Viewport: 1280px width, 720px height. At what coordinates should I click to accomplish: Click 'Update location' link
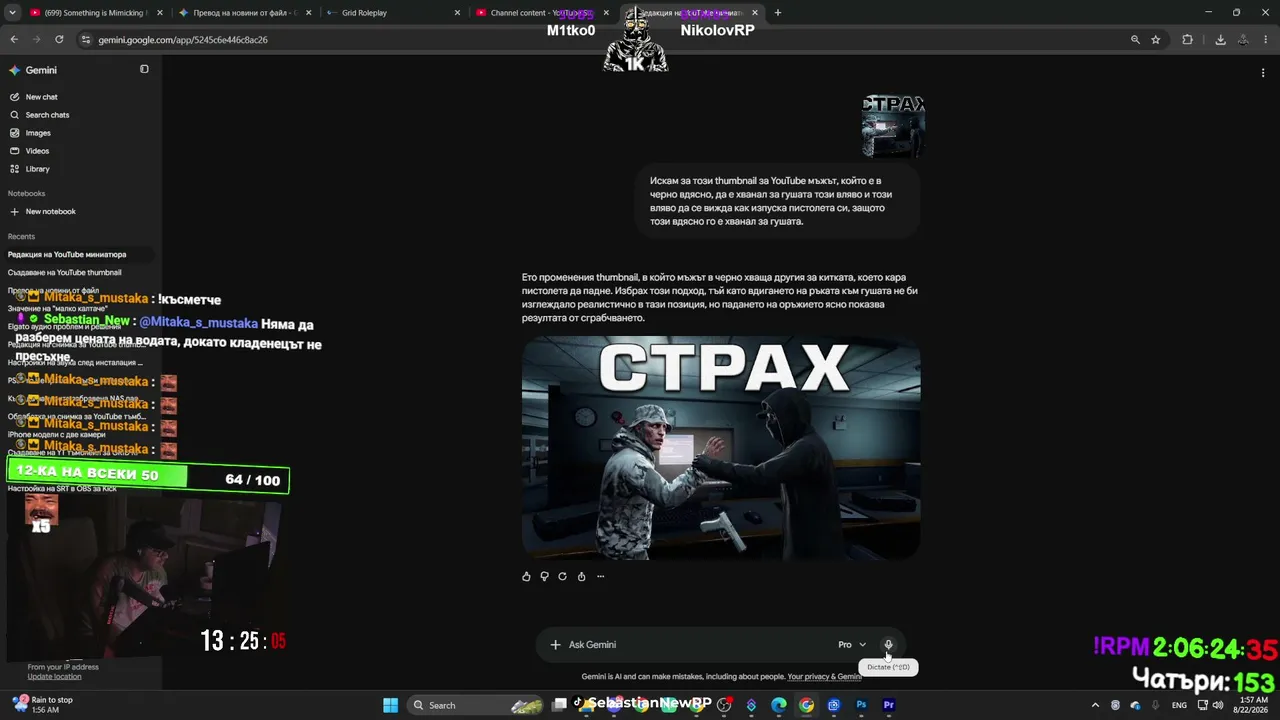54,677
